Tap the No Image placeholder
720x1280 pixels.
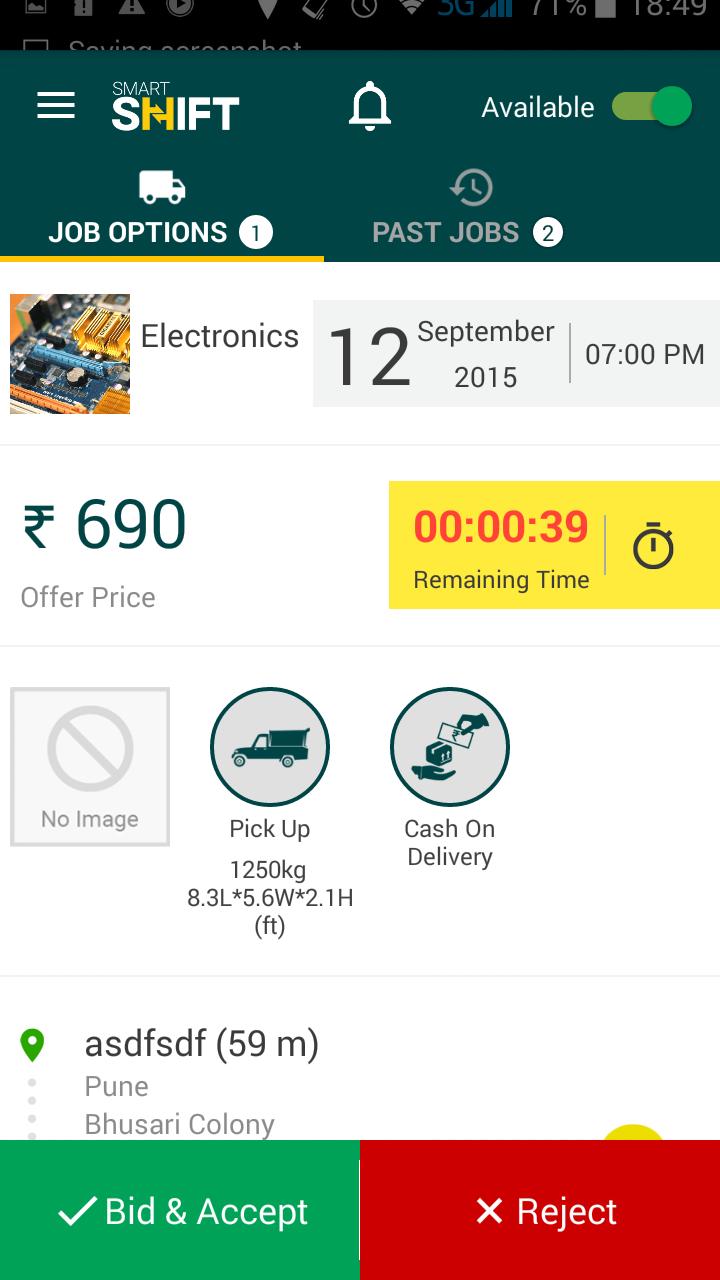click(90, 767)
